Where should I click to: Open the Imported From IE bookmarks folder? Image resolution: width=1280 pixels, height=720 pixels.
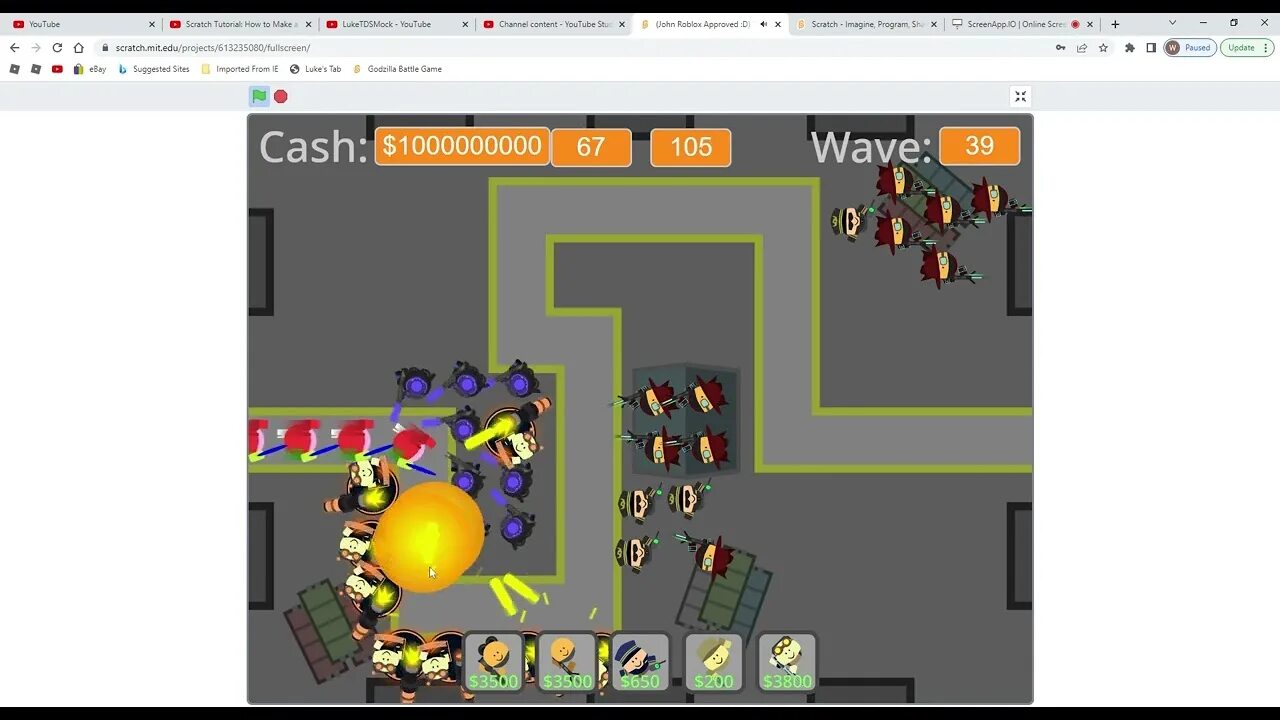(240, 69)
